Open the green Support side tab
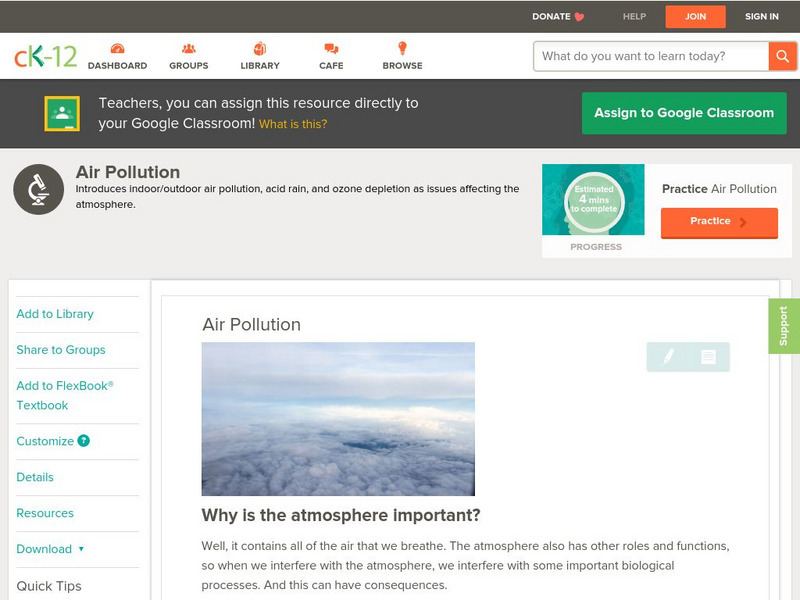Image resolution: width=800 pixels, height=600 pixels. coord(784,326)
